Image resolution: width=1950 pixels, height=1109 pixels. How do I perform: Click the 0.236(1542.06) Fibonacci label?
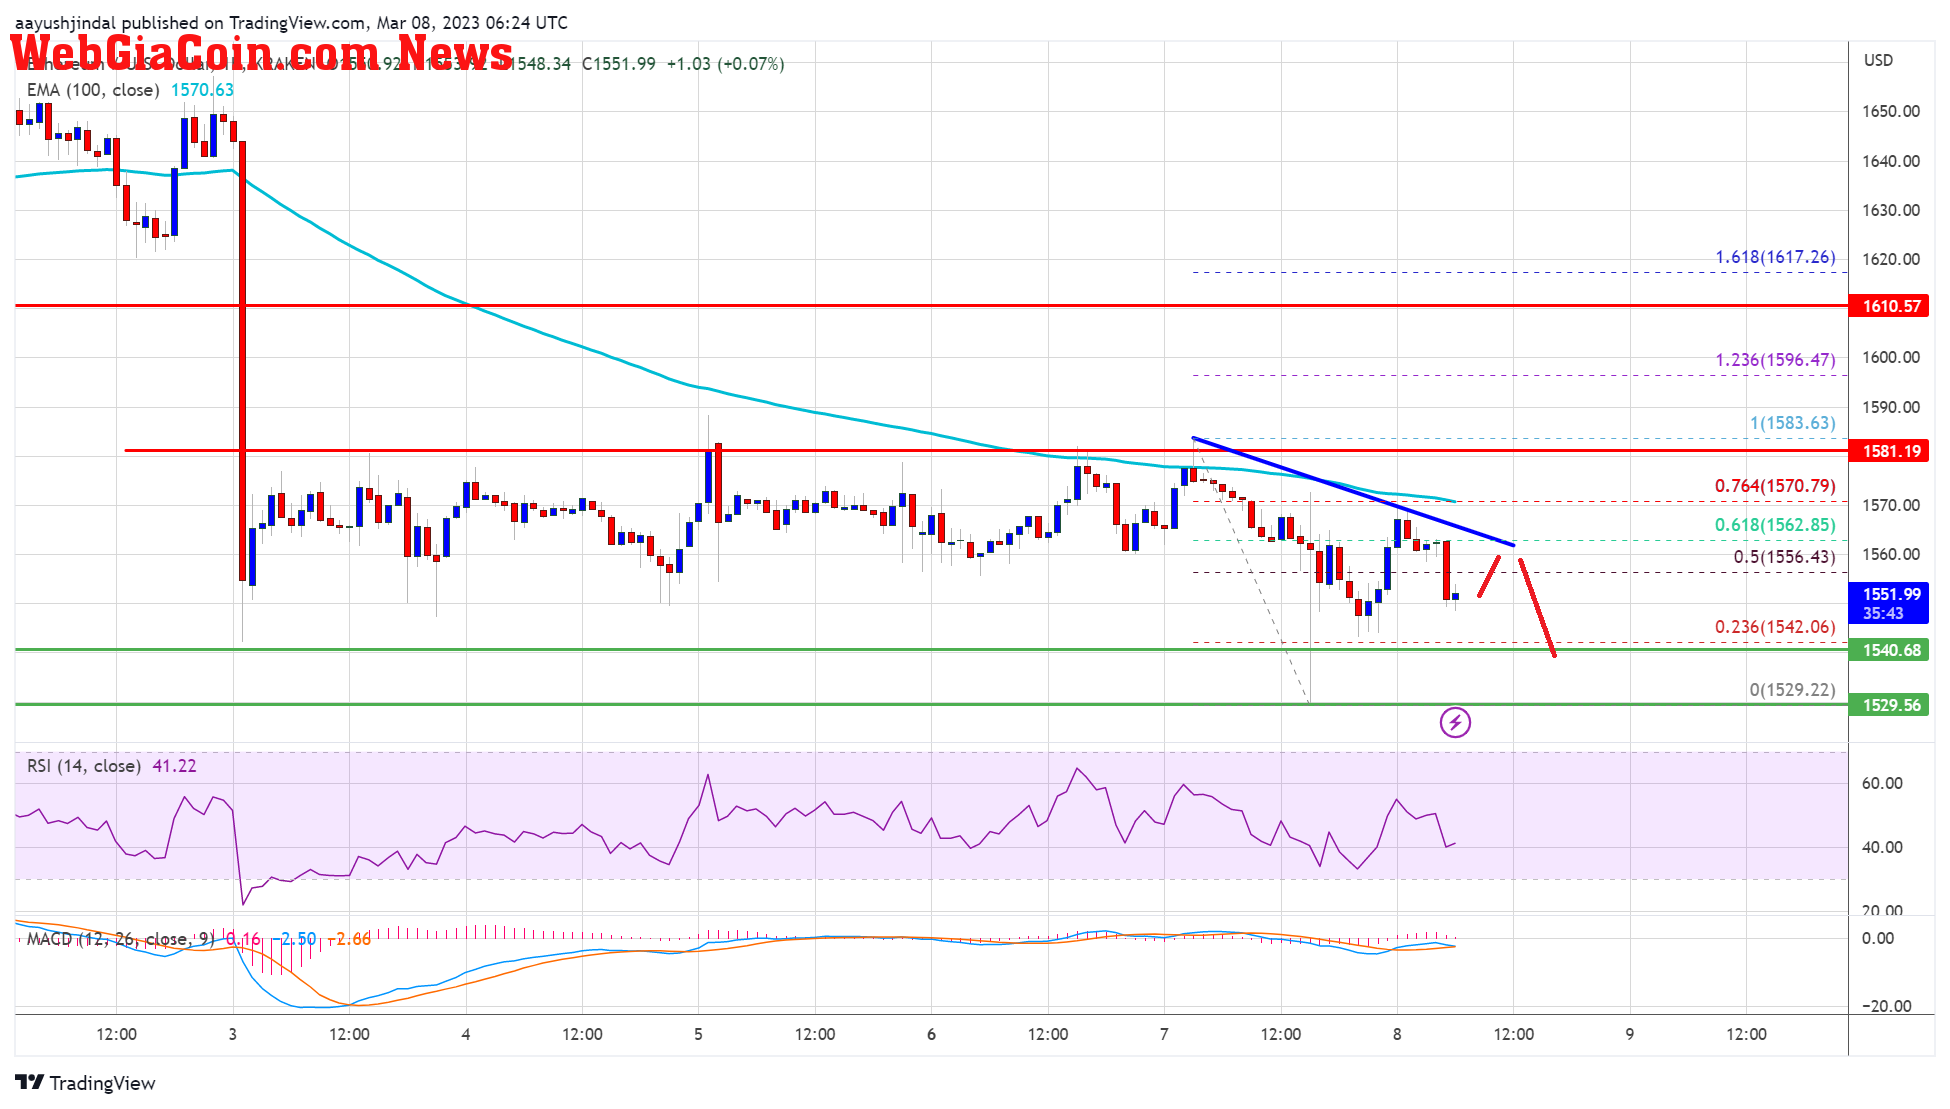[1775, 627]
